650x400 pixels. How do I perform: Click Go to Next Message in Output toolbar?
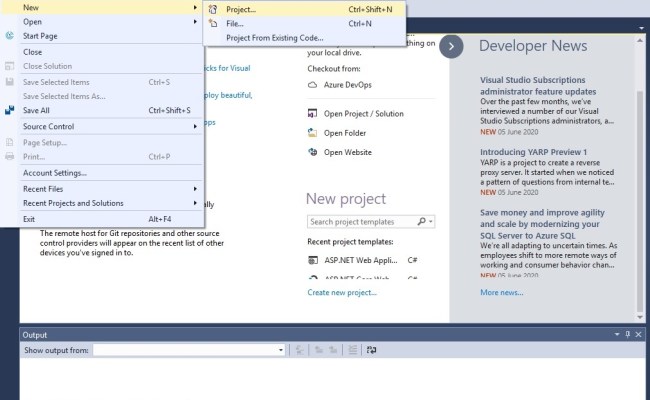pyautogui.click(x=333, y=350)
